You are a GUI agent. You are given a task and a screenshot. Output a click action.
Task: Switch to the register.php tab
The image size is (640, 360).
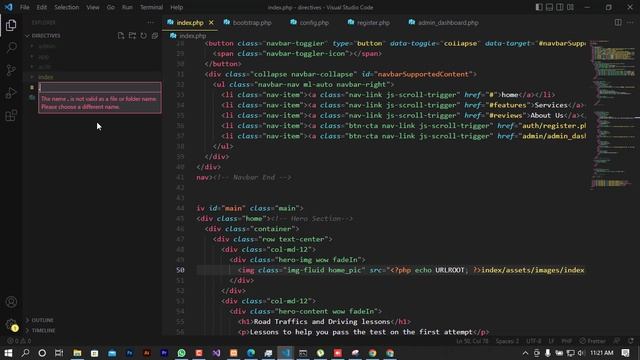[369, 23]
